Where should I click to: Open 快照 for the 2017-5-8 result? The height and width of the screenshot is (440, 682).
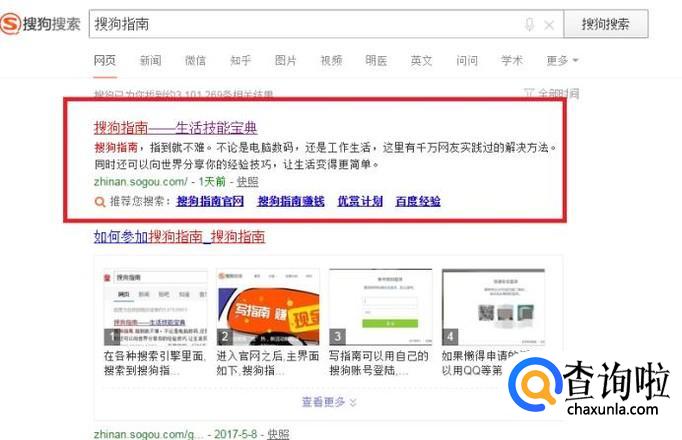click(278, 434)
